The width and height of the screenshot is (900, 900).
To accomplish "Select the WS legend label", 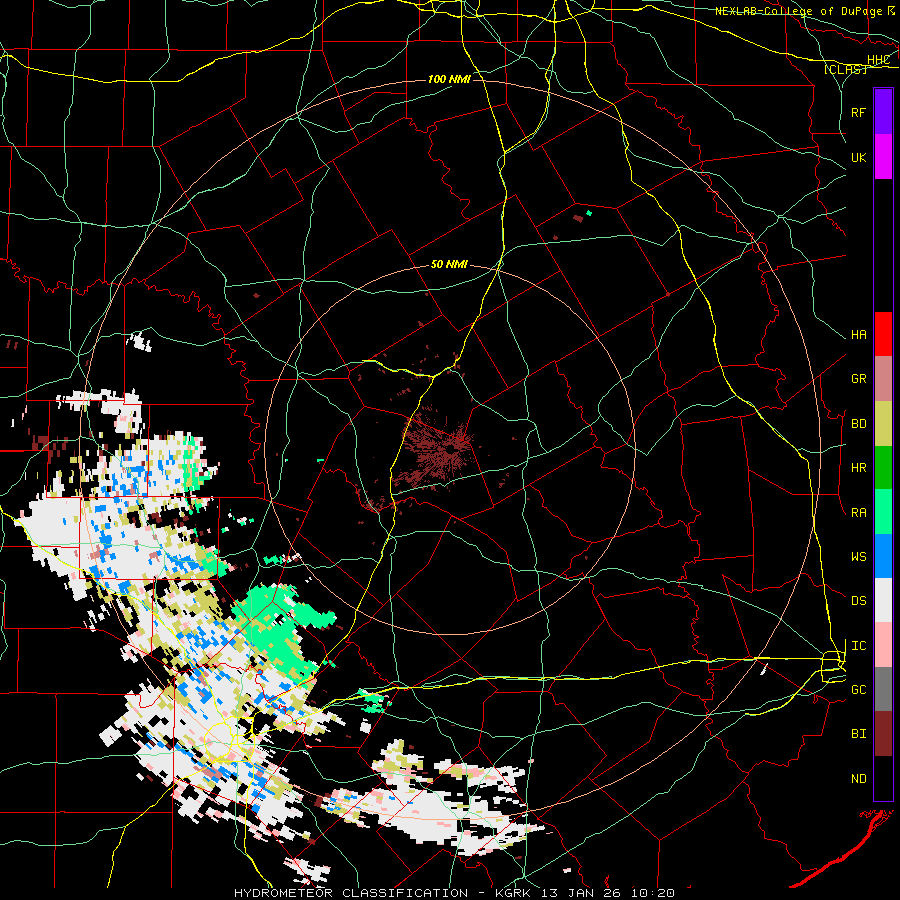I will tap(858, 557).
